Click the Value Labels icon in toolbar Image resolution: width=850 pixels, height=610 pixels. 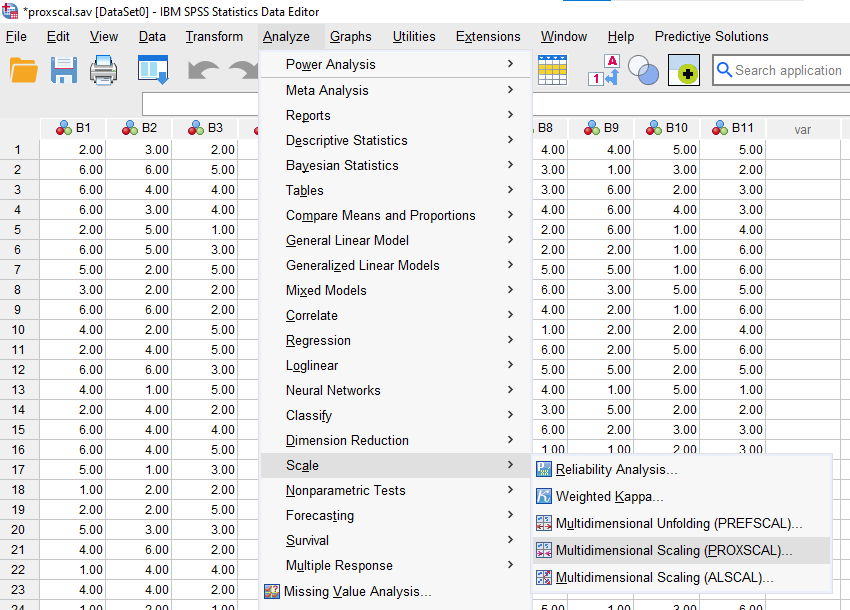point(605,71)
